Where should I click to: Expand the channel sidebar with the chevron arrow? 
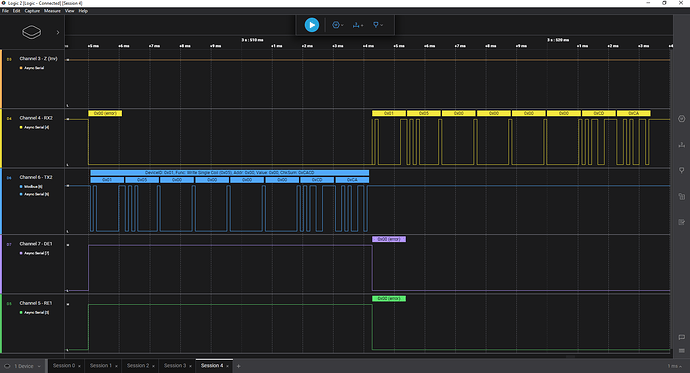click(58, 32)
